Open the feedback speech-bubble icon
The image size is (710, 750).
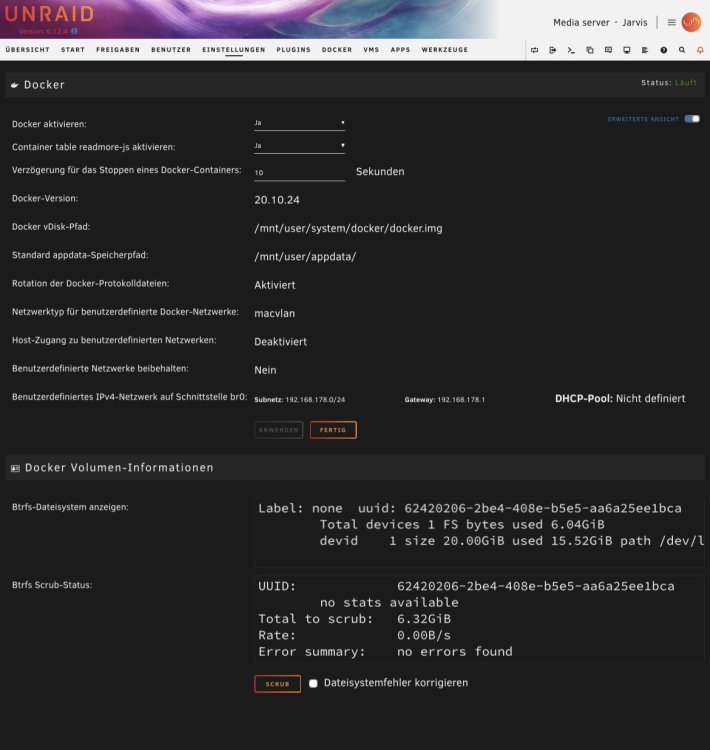tap(608, 50)
